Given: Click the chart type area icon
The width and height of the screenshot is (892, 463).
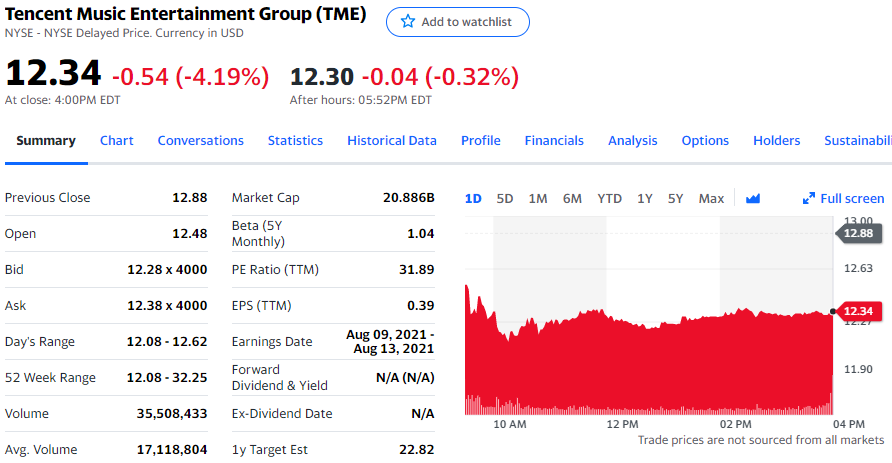Looking at the screenshot, I should (x=753, y=199).
